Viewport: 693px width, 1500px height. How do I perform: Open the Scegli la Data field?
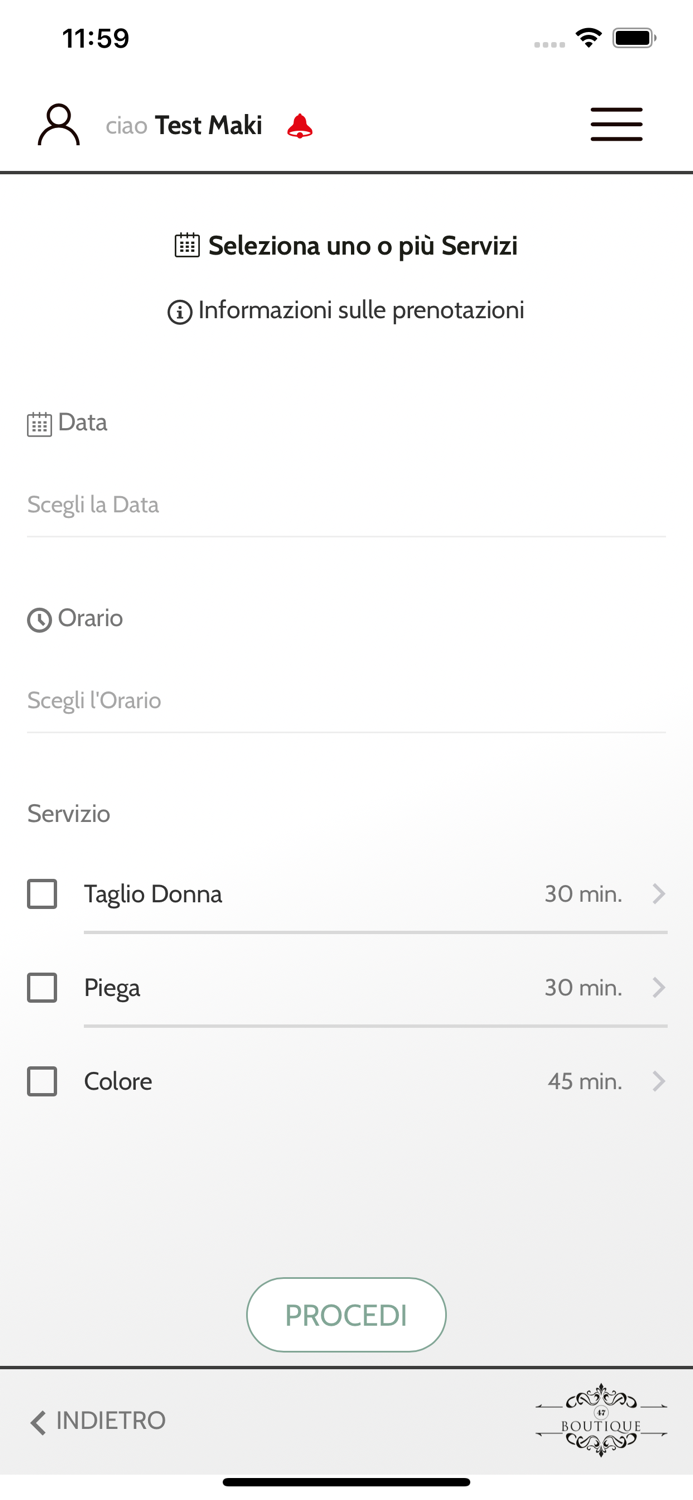tap(346, 505)
